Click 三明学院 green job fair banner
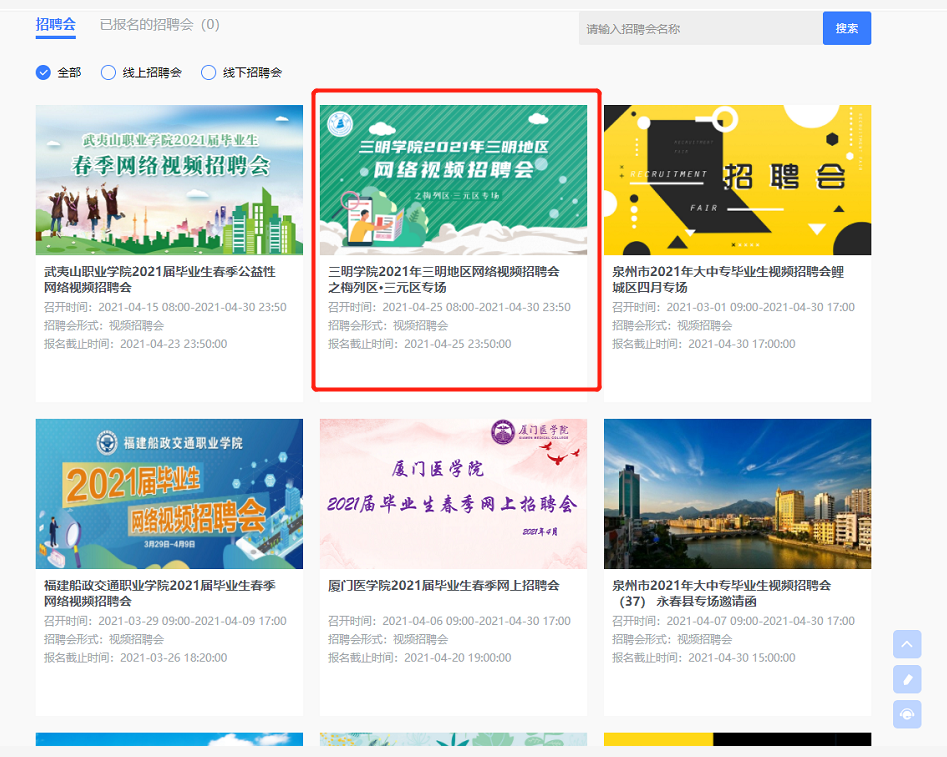The width and height of the screenshot is (947, 757). pos(453,180)
